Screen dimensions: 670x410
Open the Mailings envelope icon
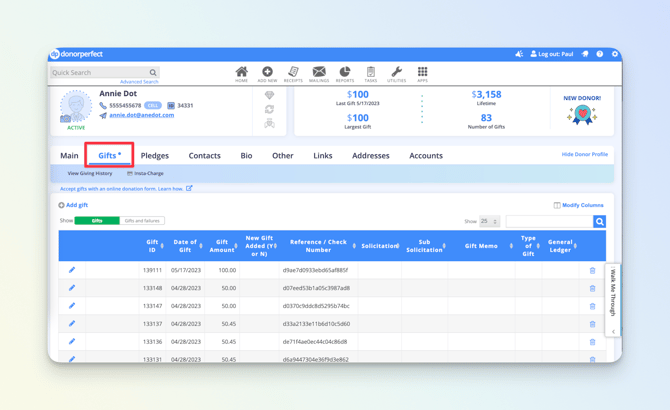pos(319,72)
